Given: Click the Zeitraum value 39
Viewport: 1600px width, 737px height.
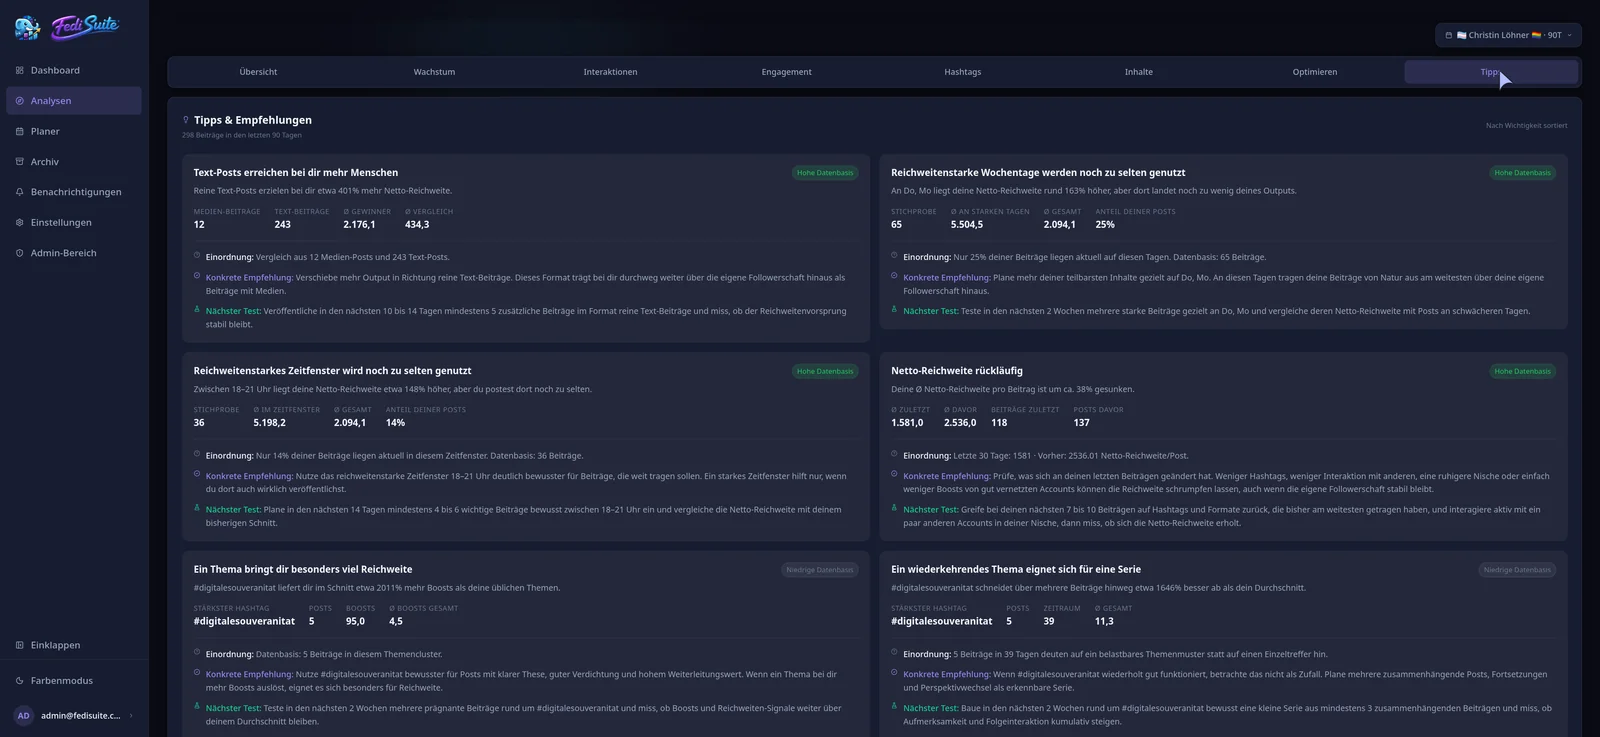Looking at the screenshot, I should 1049,622.
